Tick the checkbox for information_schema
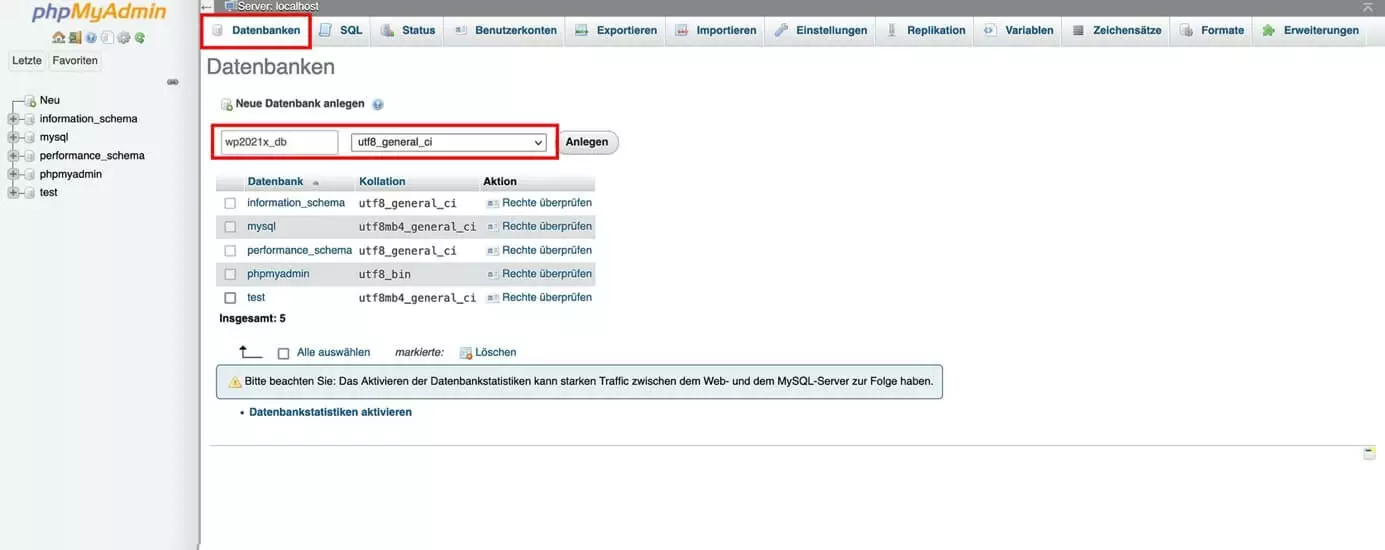 point(230,203)
